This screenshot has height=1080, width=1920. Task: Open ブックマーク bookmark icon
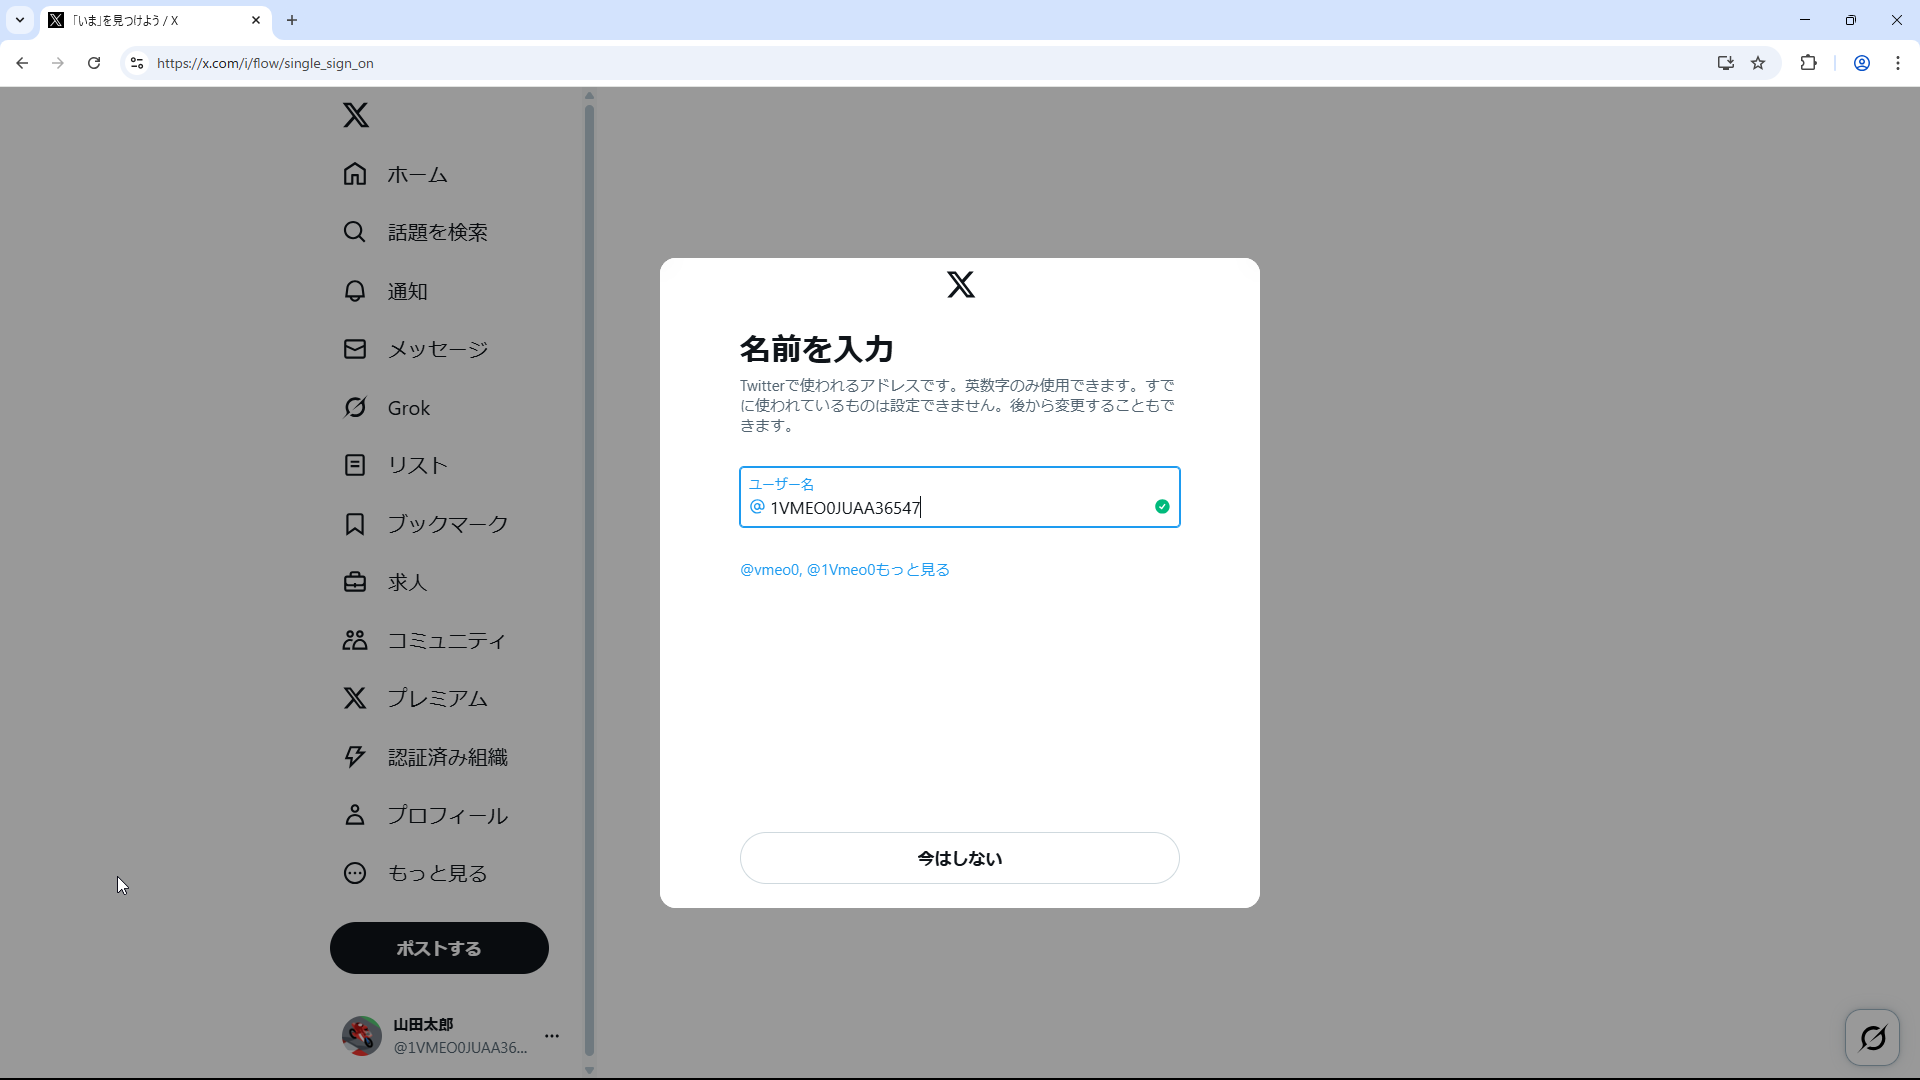click(355, 524)
